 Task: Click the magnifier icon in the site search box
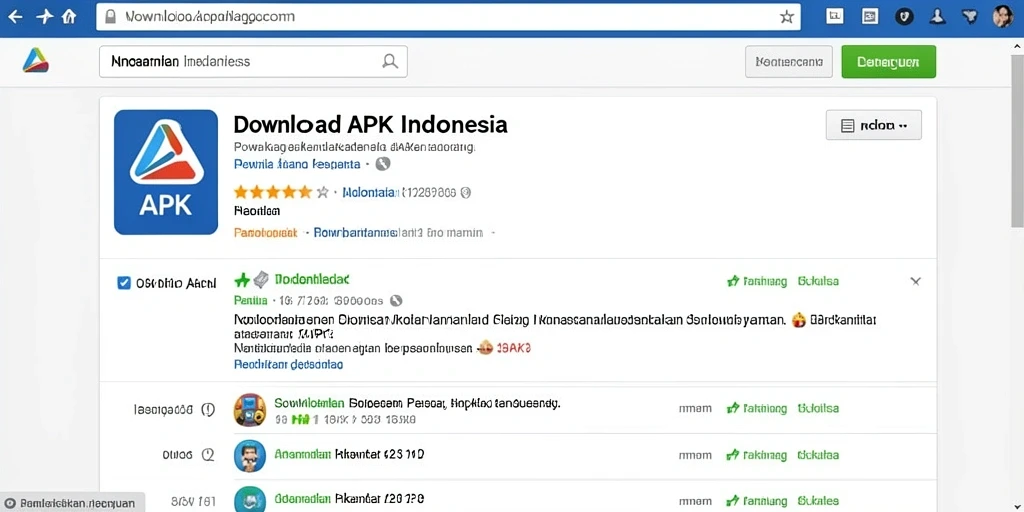[x=390, y=61]
